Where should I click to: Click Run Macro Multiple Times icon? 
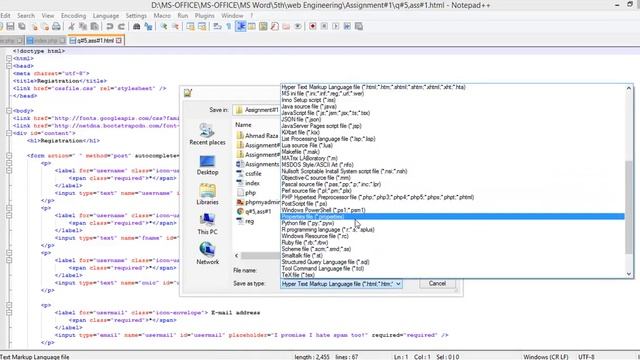pyautogui.click(x=347, y=27)
